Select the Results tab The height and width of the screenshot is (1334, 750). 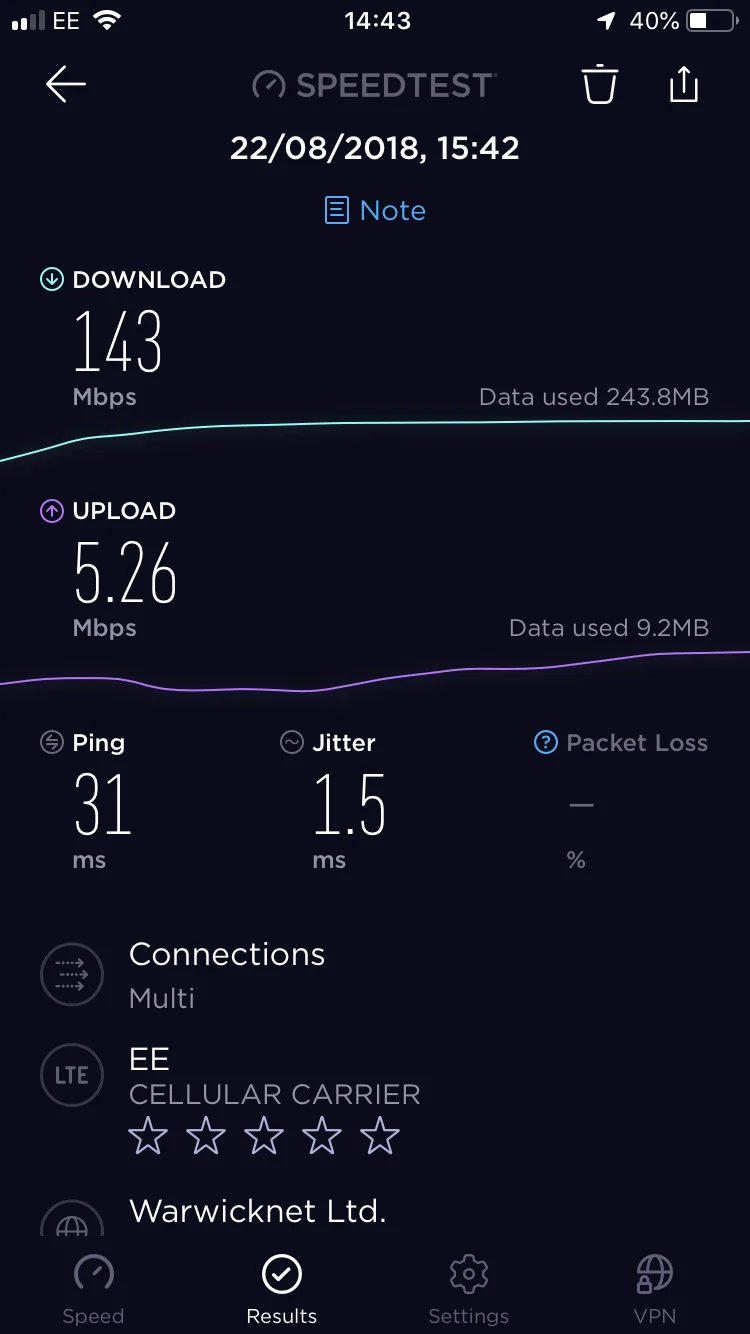click(282, 1289)
